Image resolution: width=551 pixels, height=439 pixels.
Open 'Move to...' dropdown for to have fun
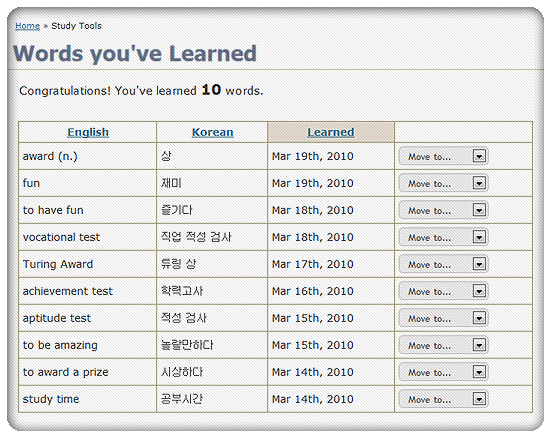coord(443,210)
